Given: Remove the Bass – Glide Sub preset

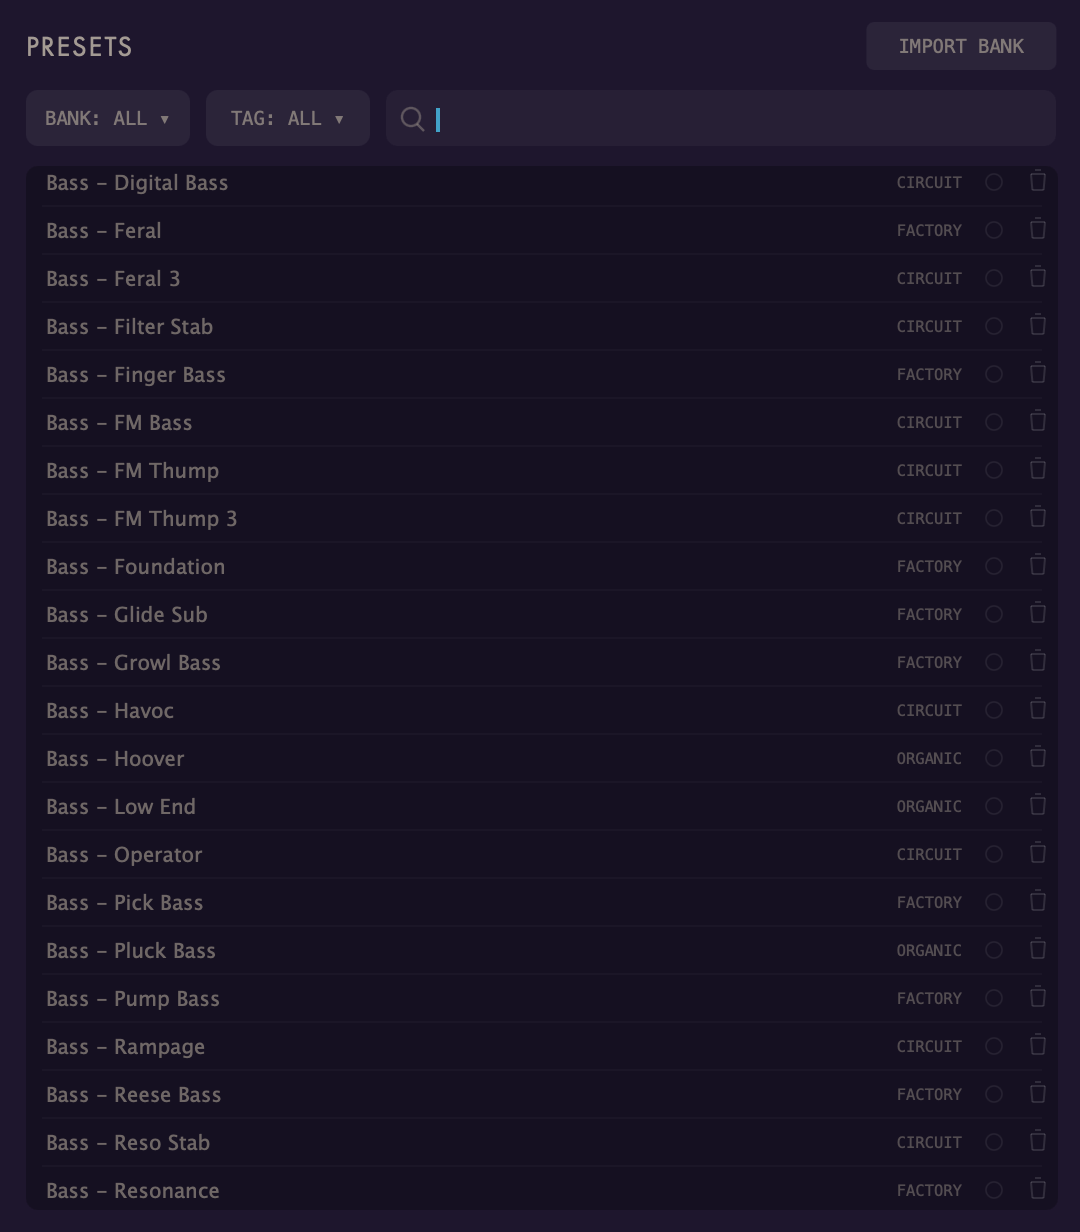Looking at the screenshot, I should [1038, 613].
